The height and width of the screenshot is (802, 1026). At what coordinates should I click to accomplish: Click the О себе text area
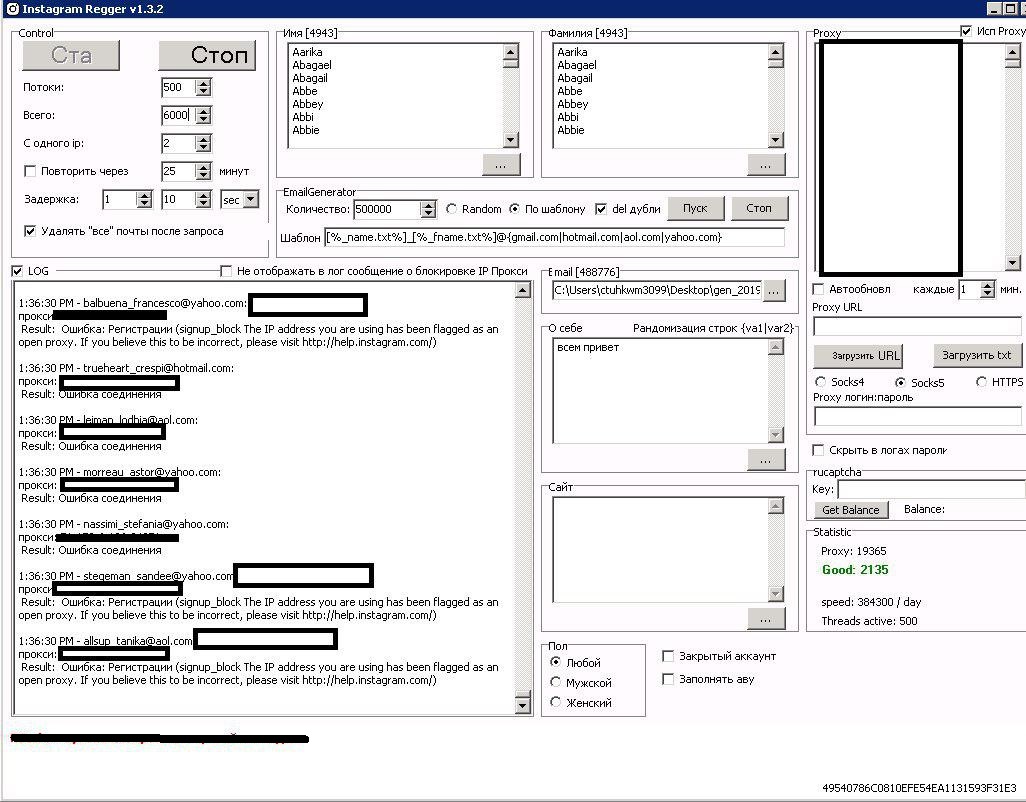(661, 391)
